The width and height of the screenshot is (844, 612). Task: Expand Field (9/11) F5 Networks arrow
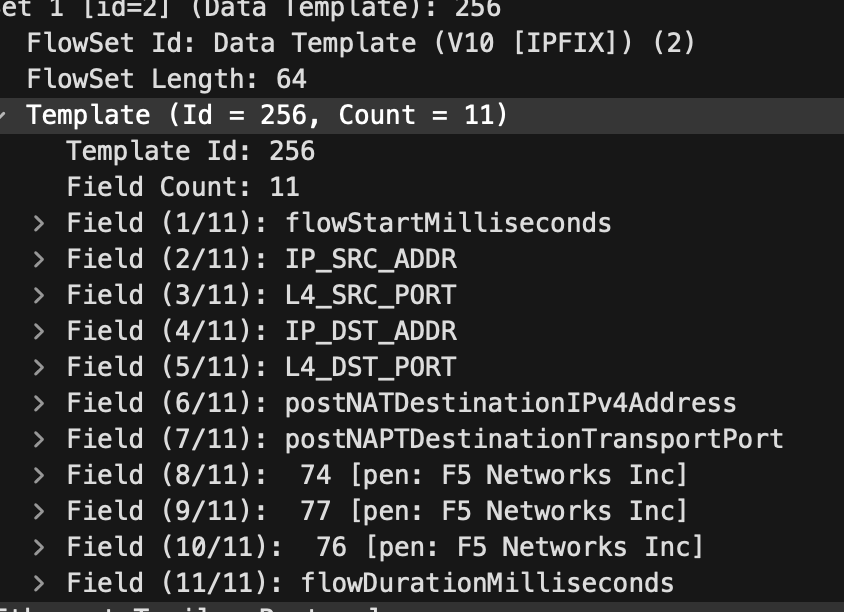coord(39,511)
